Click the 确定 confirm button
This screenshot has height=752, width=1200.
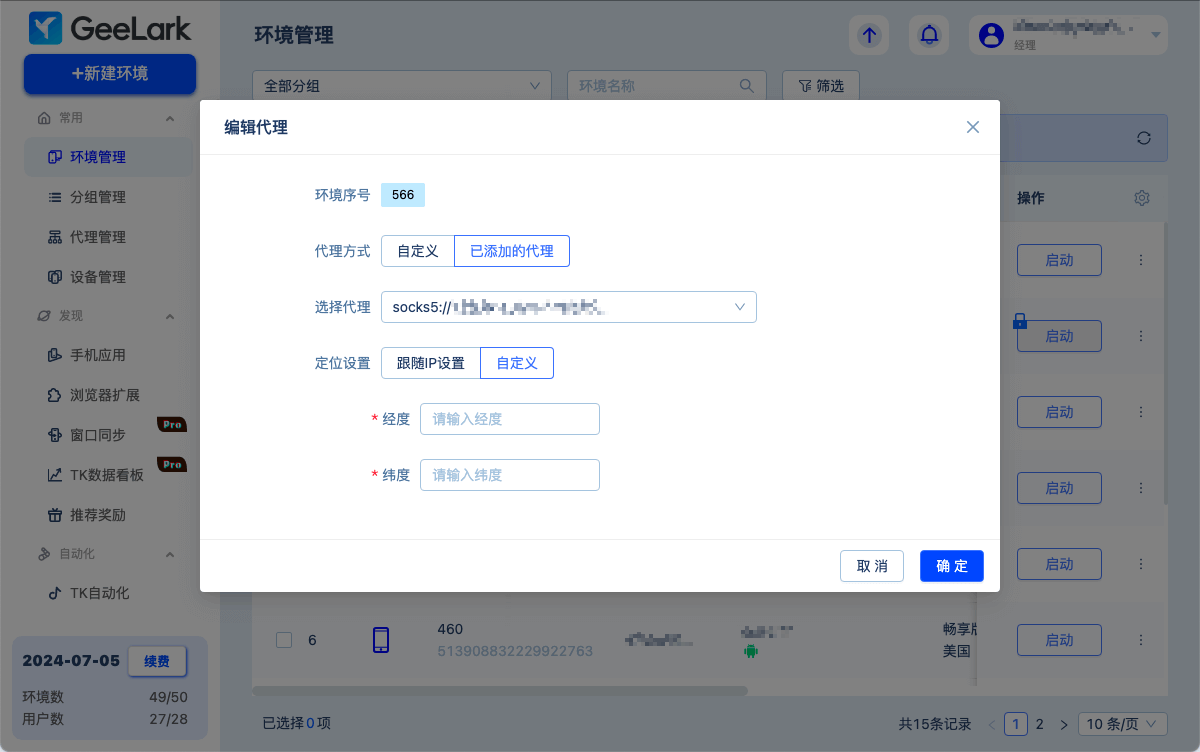click(951, 566)
